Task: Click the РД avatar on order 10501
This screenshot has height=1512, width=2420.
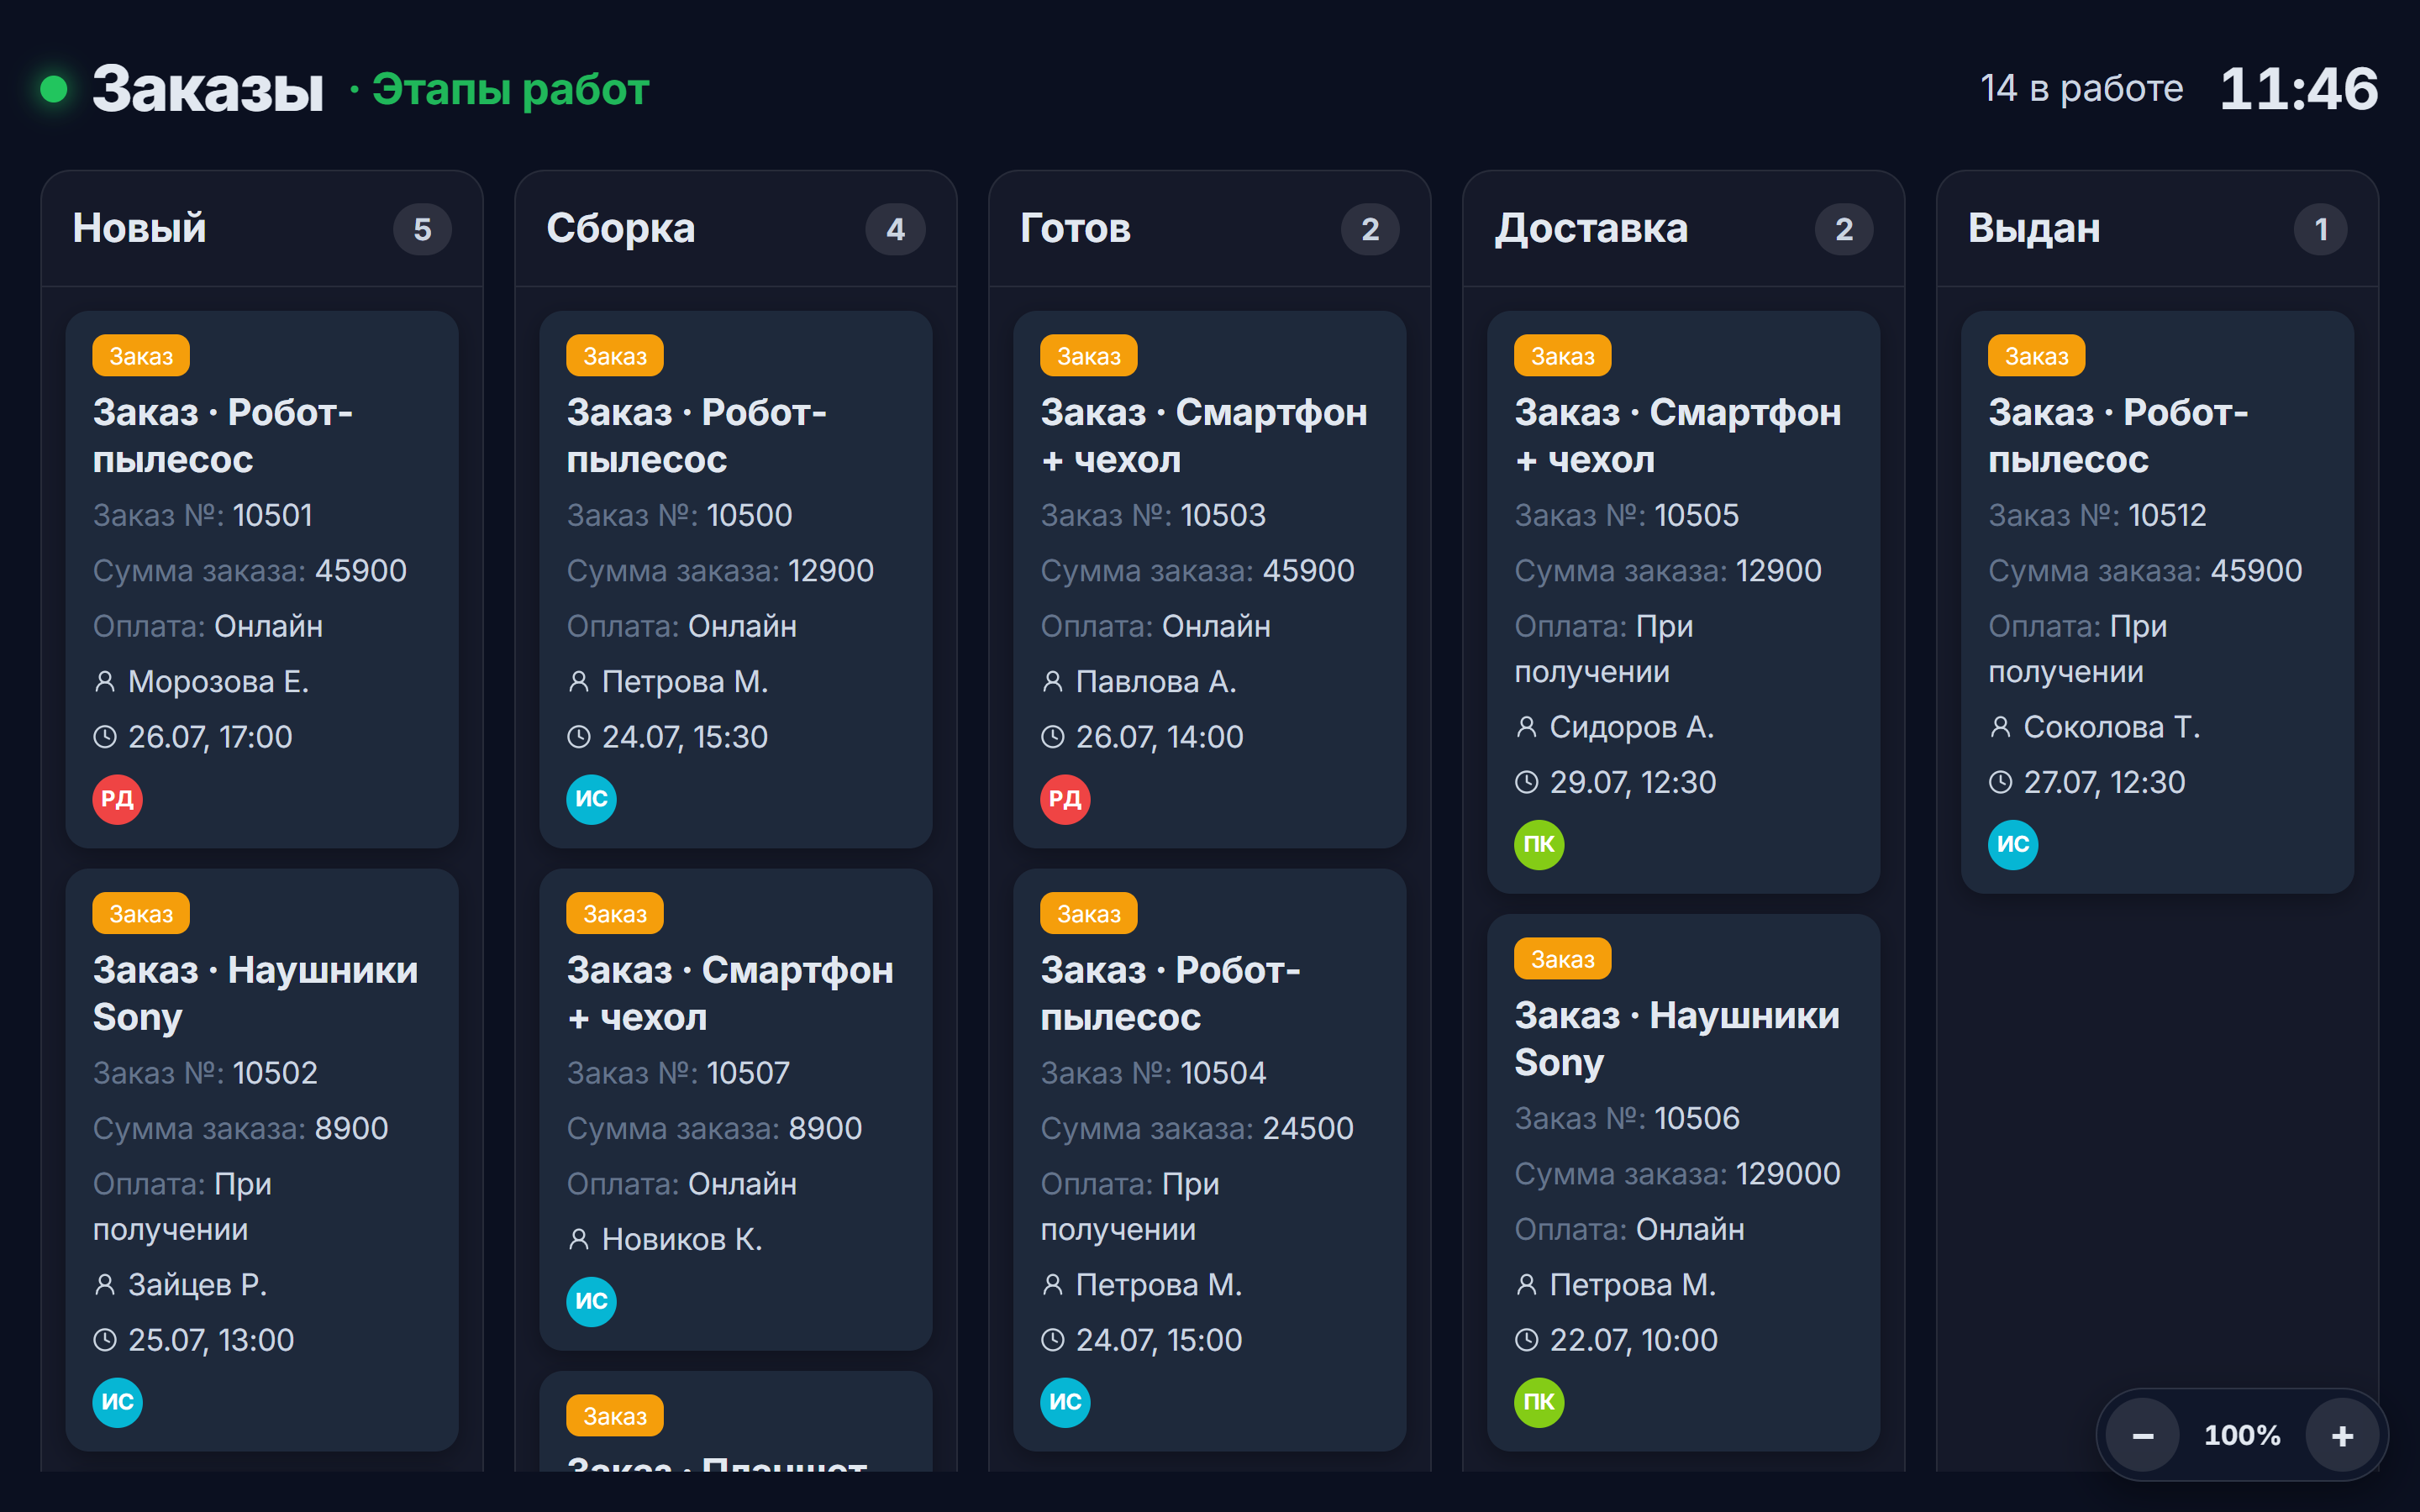Action: tap(117, 799)
